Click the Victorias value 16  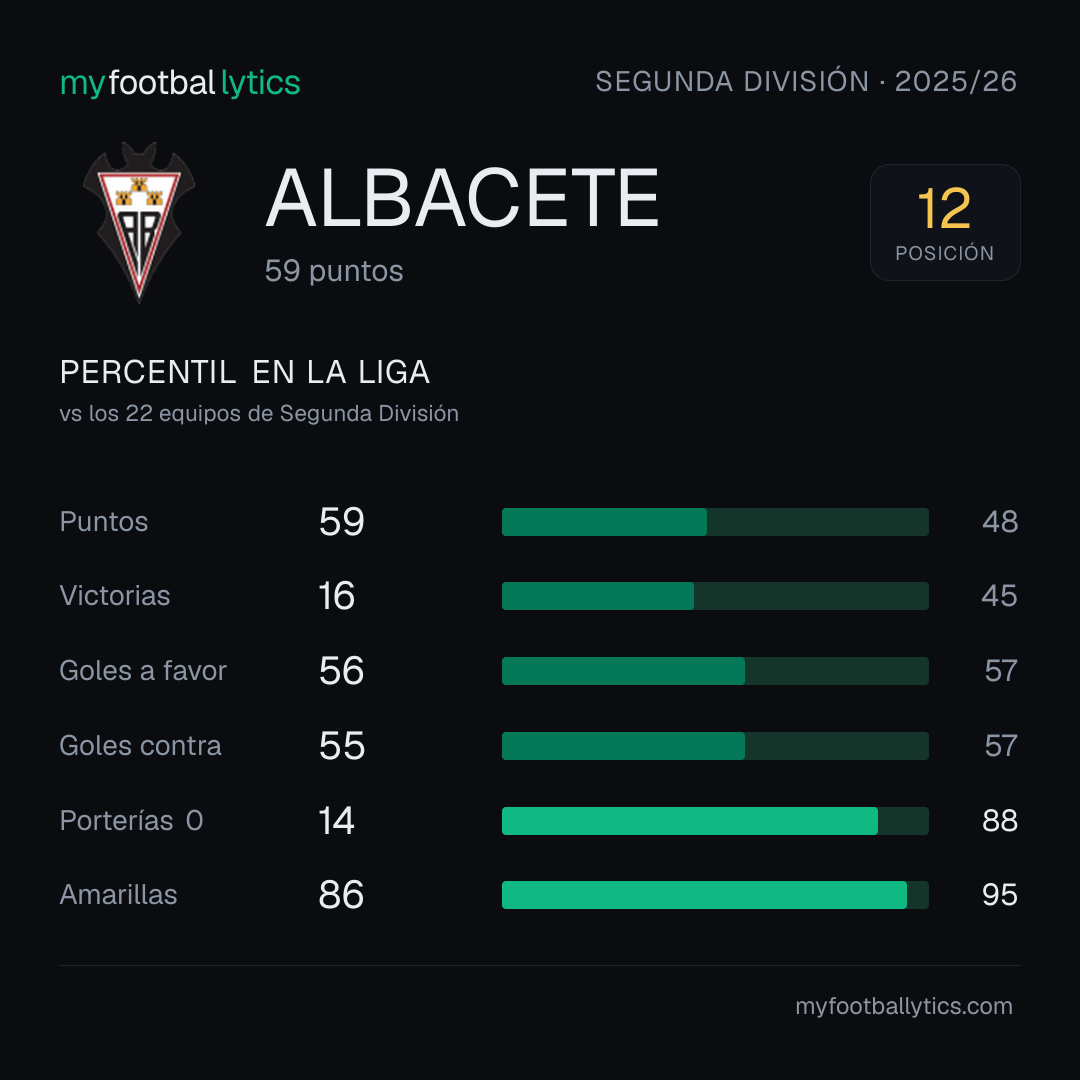click(337, 596)
